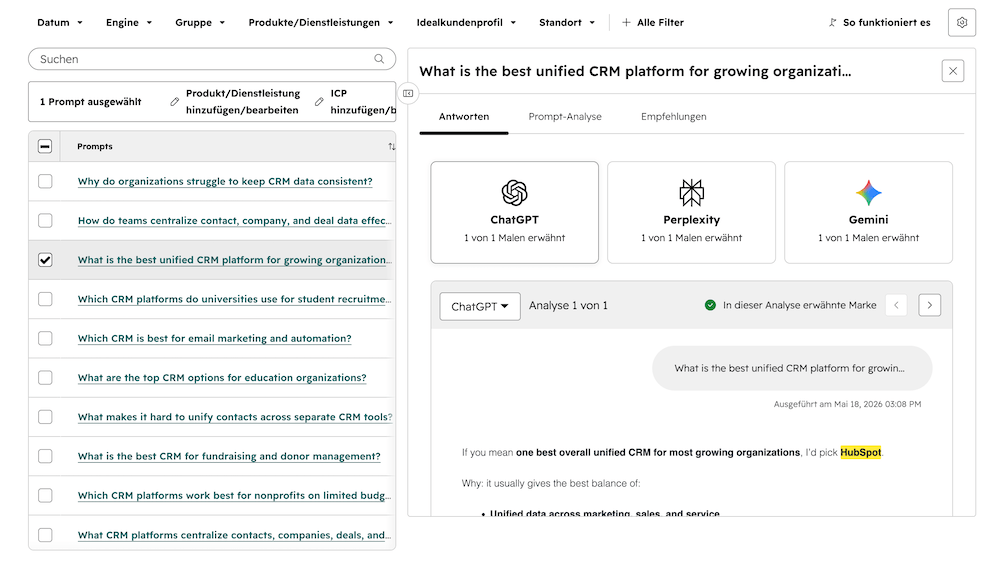The height and width of the screenshot is (568, 1000).
Task: Click the search magnifier icon
Action: tap(379, 59)
